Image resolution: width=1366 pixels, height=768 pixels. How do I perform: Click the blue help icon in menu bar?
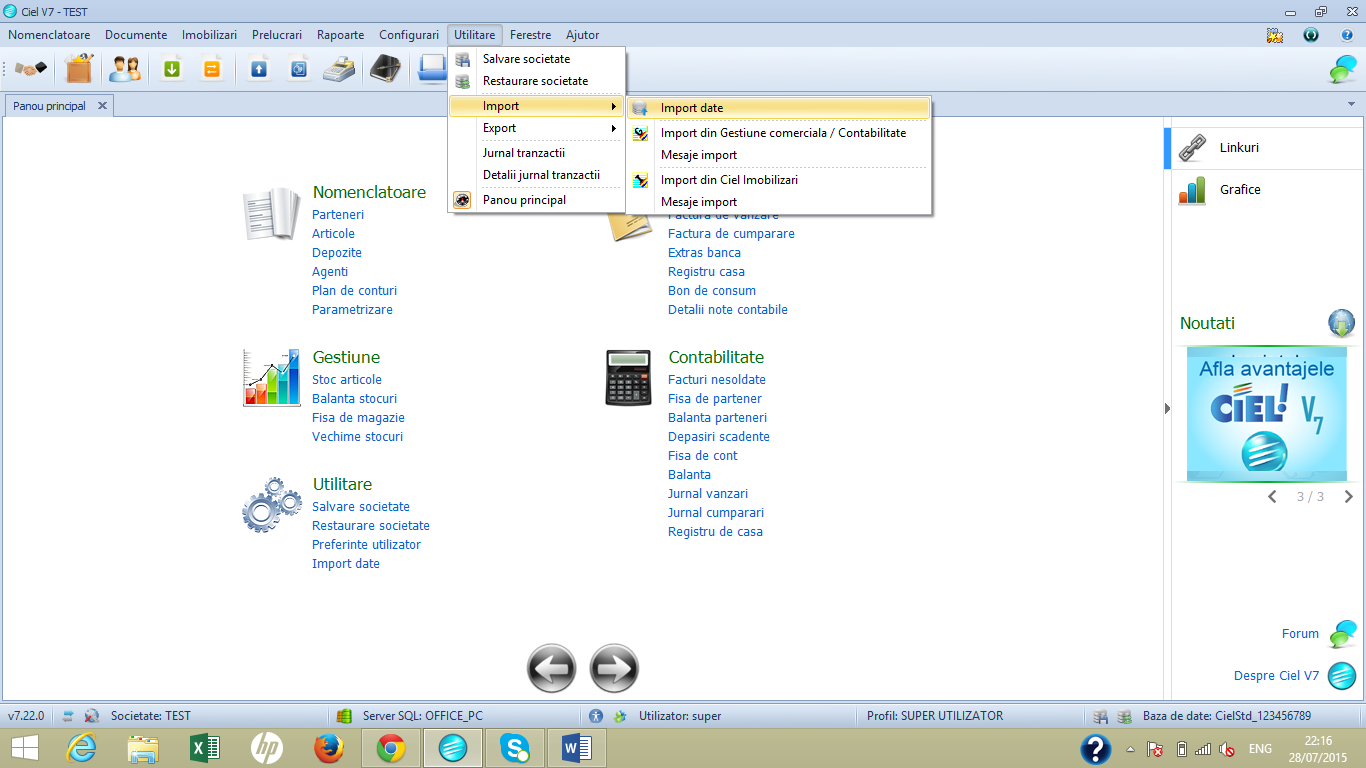coord(1347,35)
